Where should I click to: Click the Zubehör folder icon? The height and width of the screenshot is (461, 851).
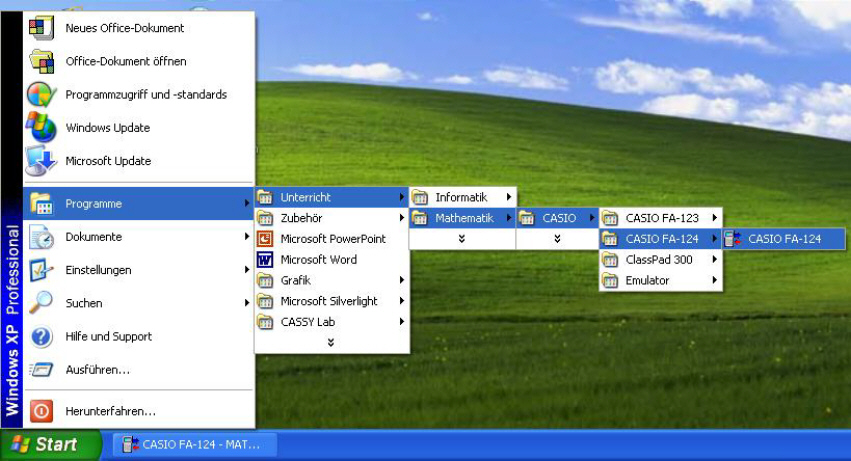(265, 218)
